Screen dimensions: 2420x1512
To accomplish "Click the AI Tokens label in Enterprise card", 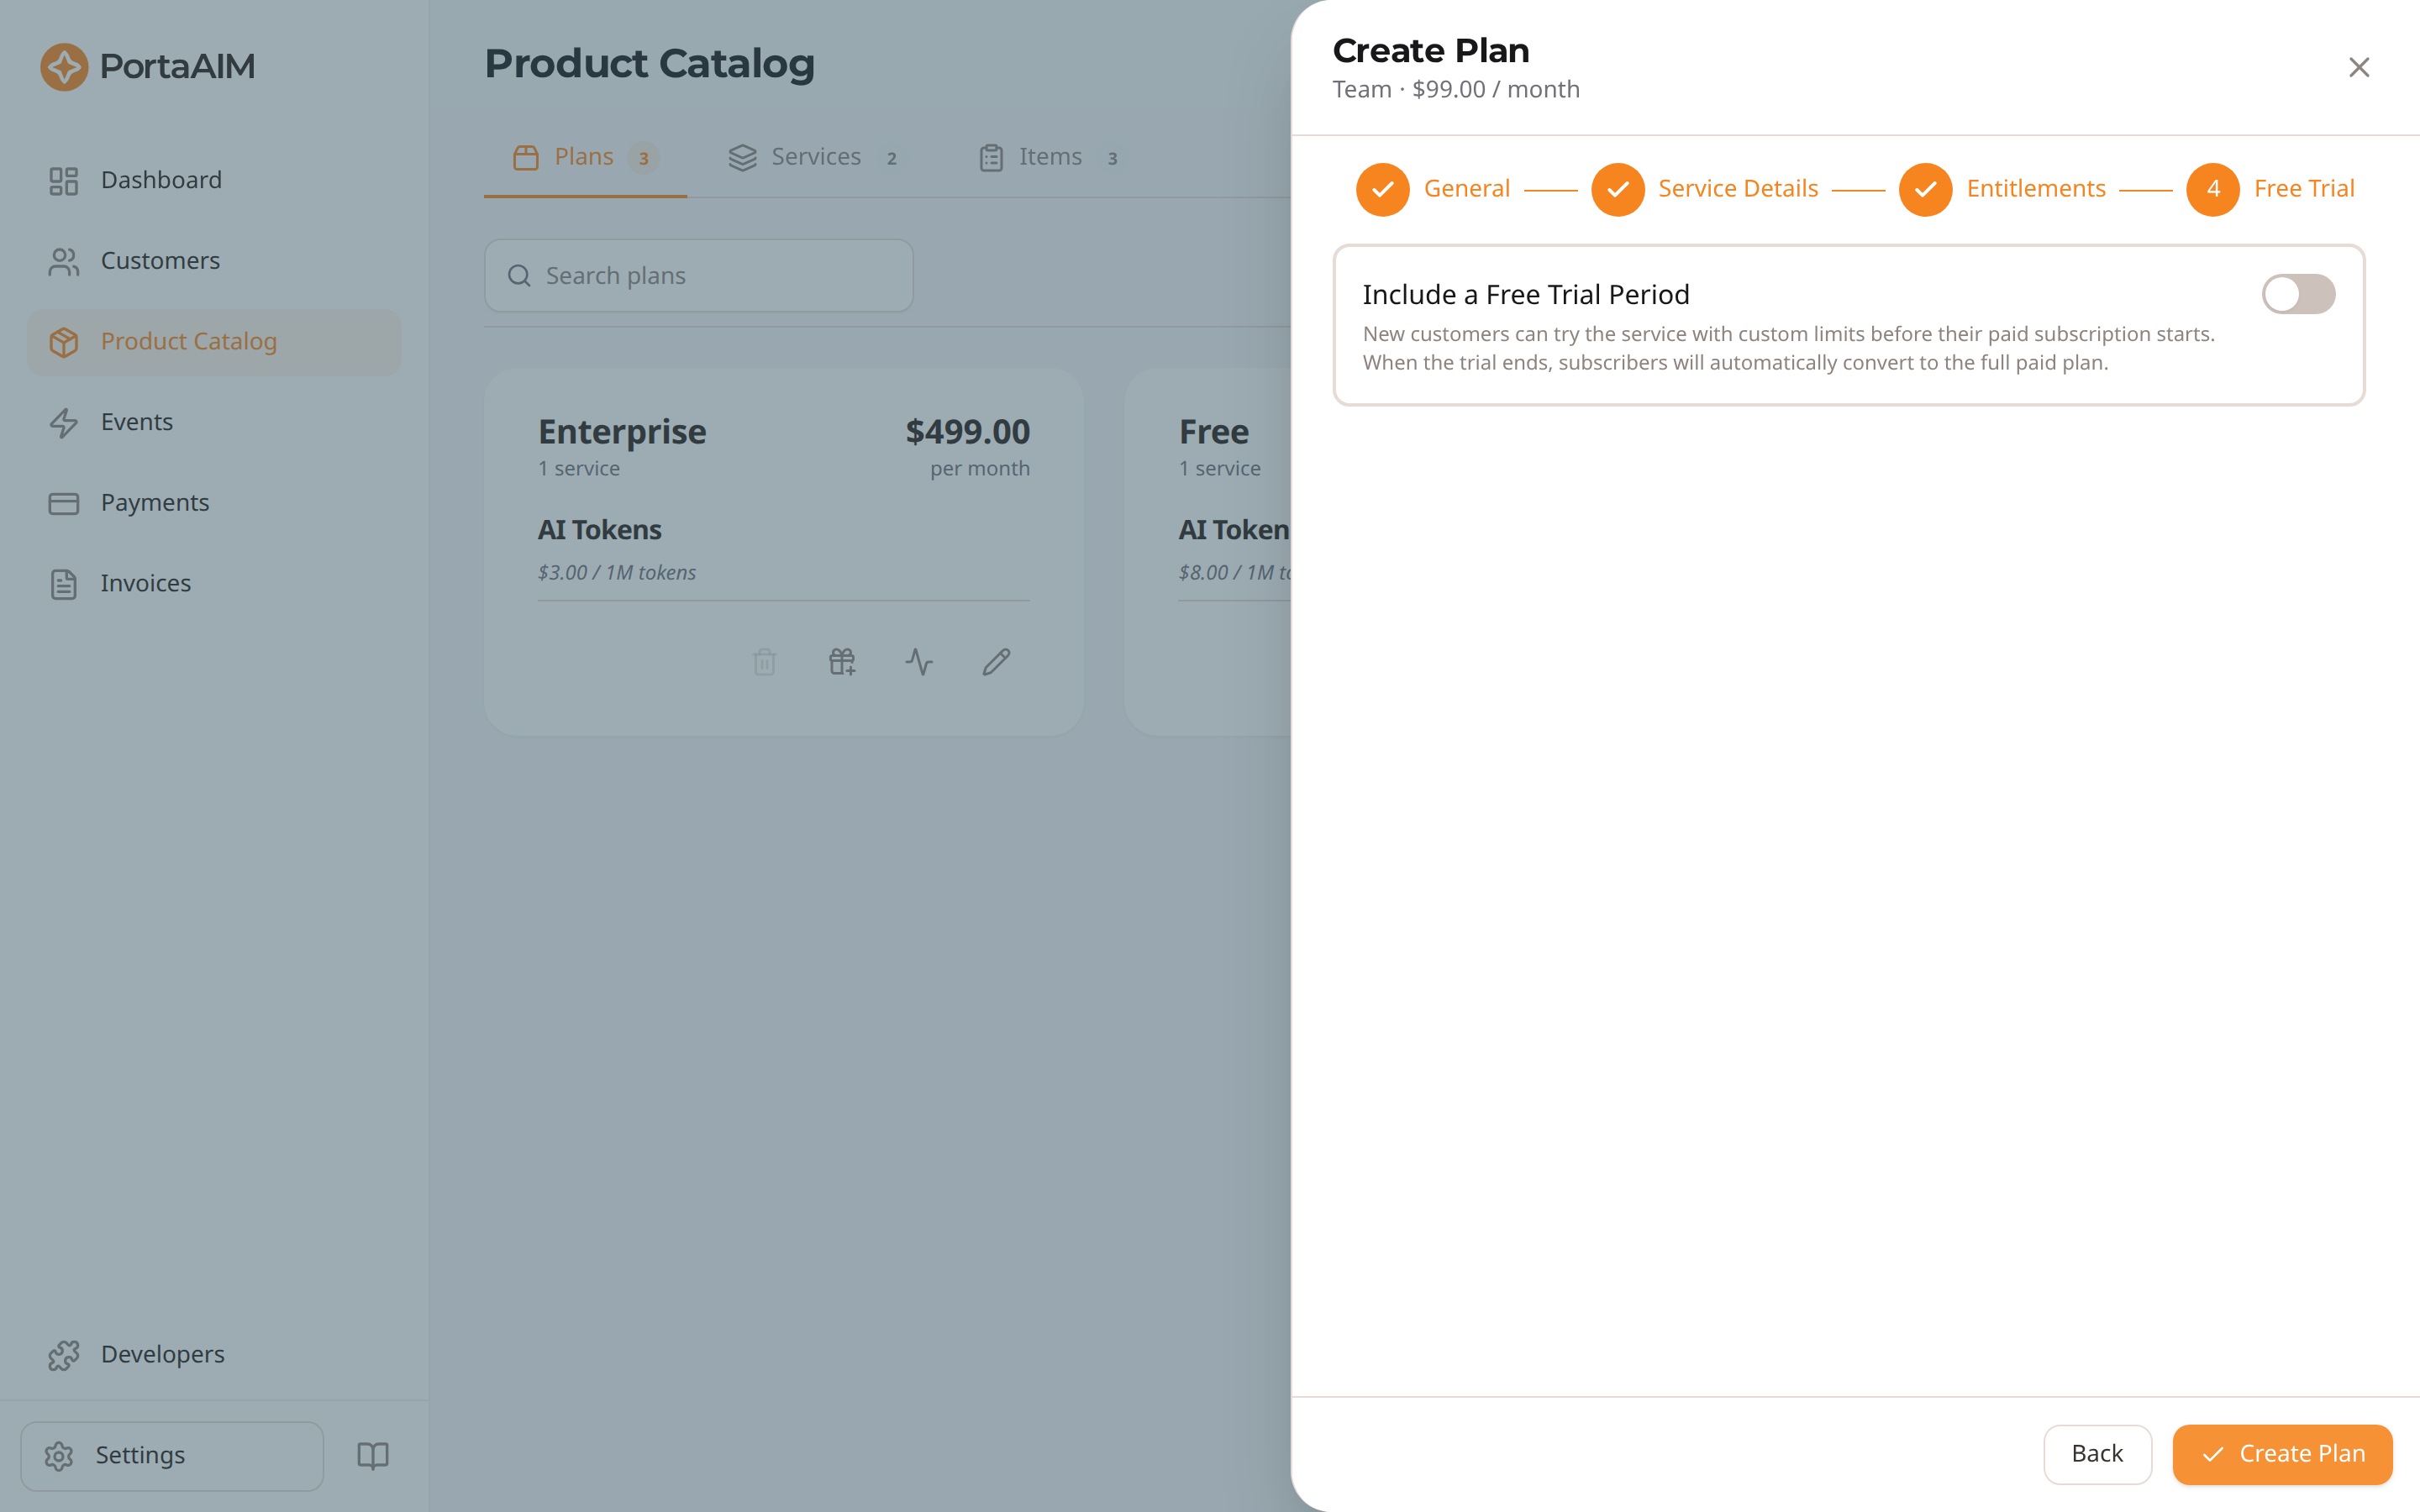I will [x=600, y=530].
